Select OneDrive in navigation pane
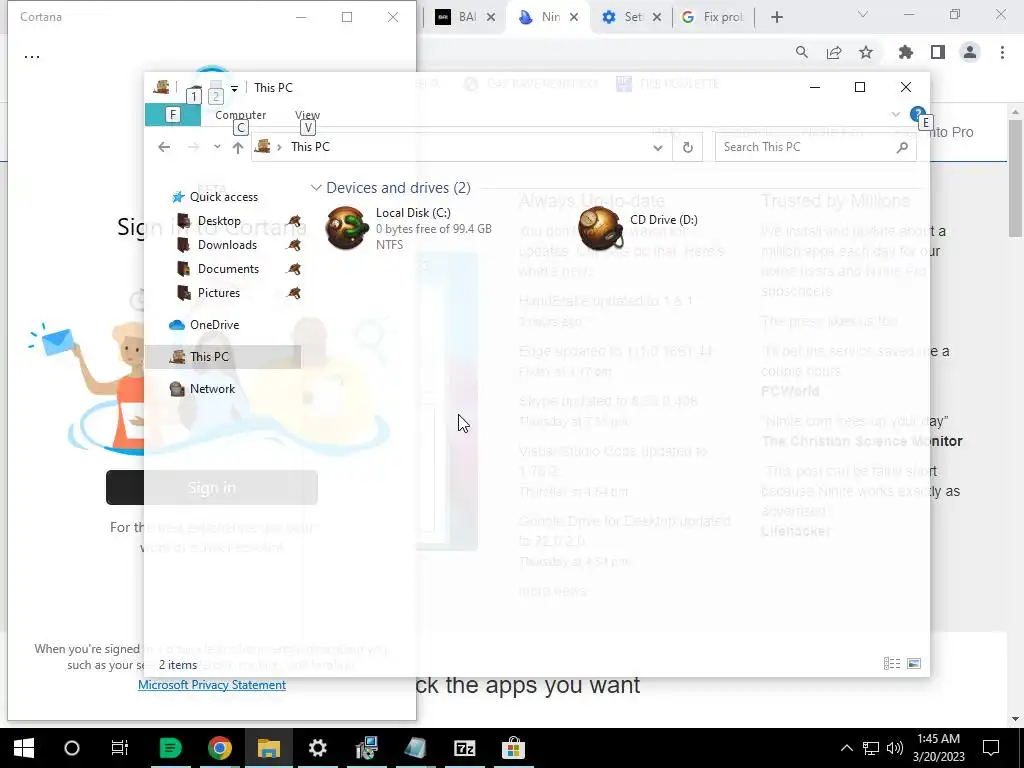The image size is (1024, 768). point(214,325)
